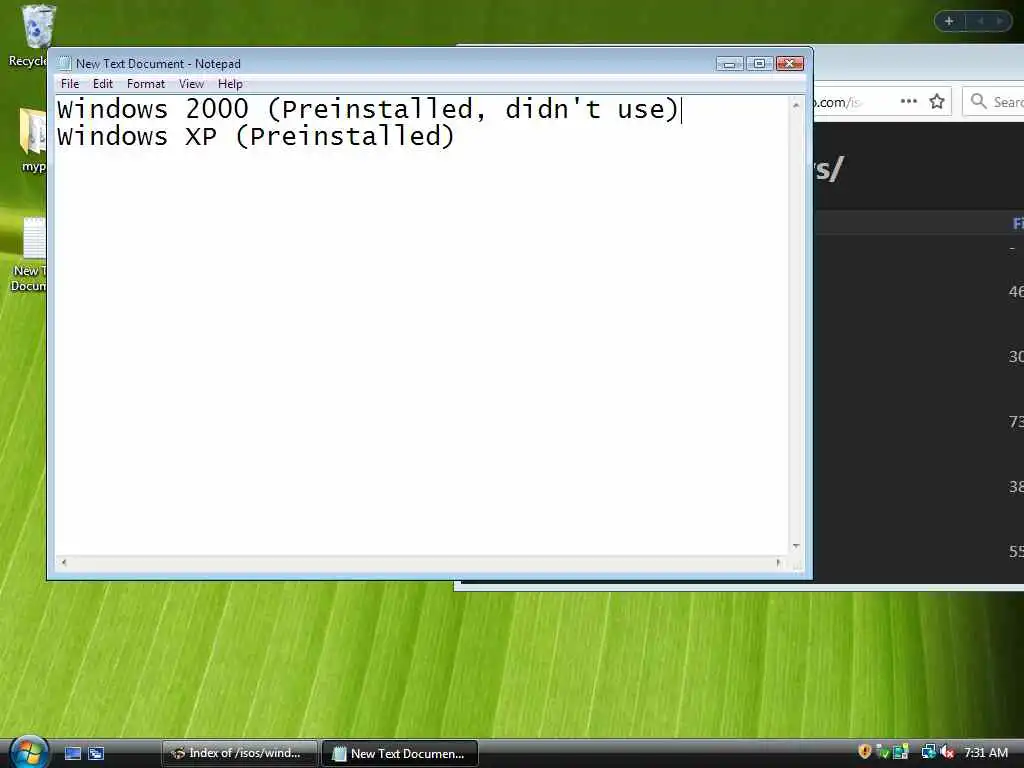
Task: Minimize the Notepad window
Action: (x=729, y=63)
